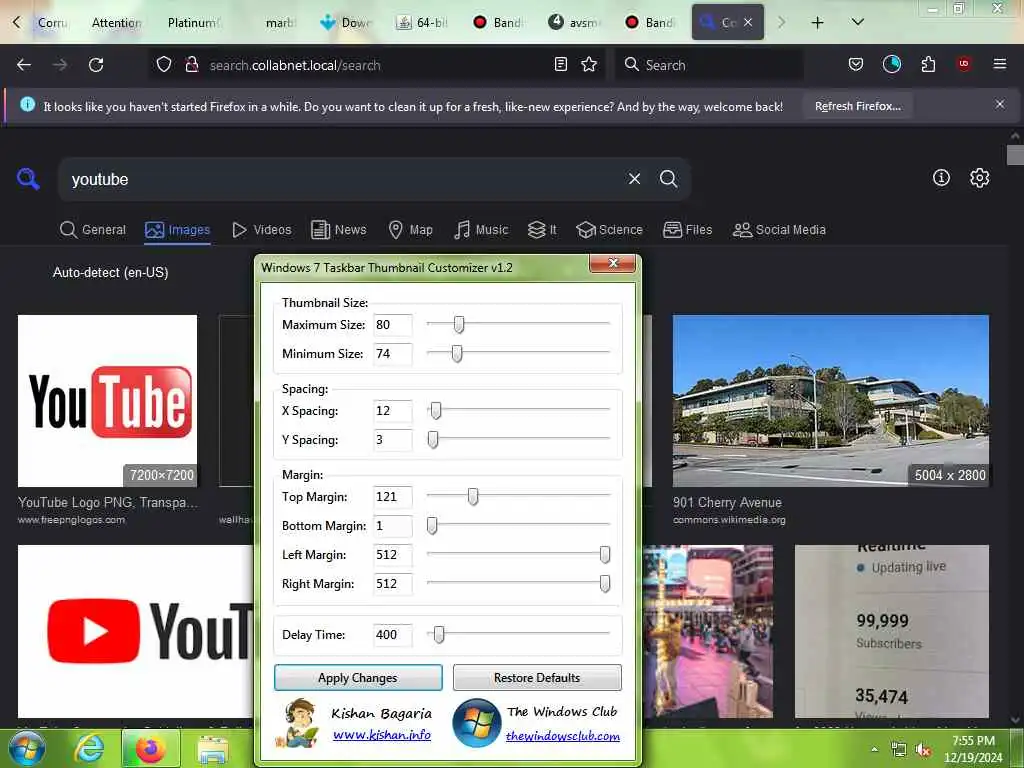
Task: Open Windows Explorer from the taskbar
Action: coord(213,750)
